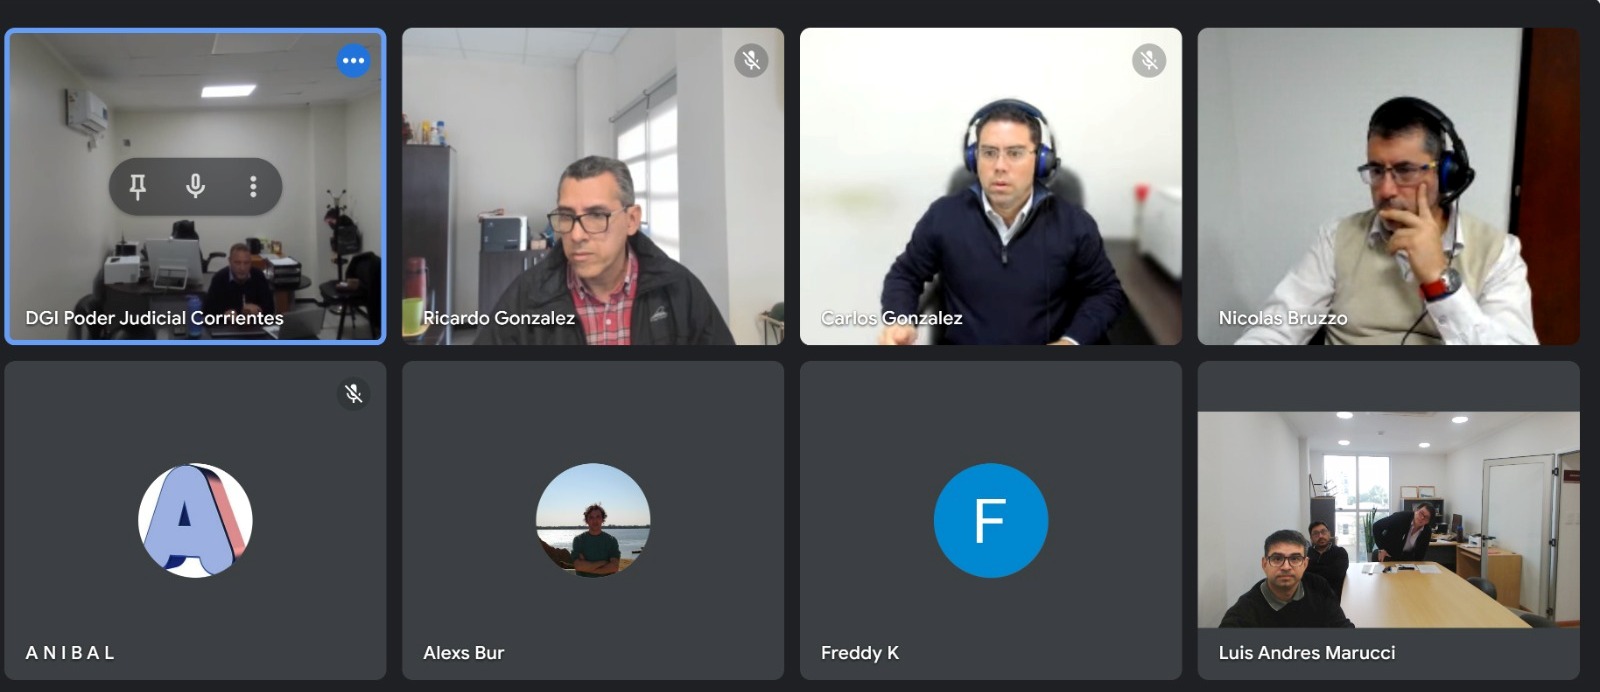Click Nicolas Bruzzo video tile

coord(1389,186)
